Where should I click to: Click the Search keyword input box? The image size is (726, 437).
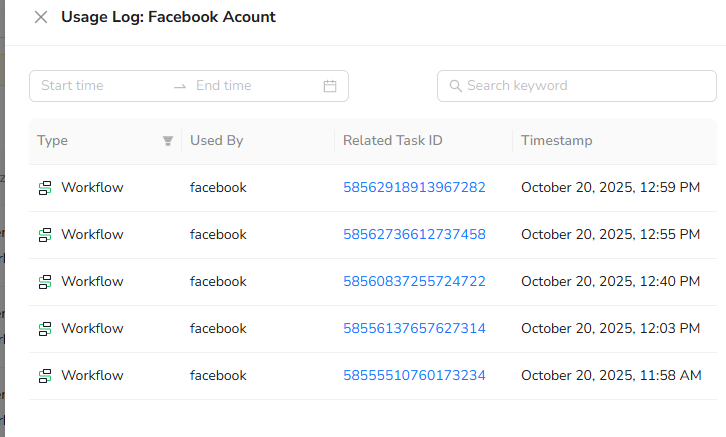(x=585, y=86)
